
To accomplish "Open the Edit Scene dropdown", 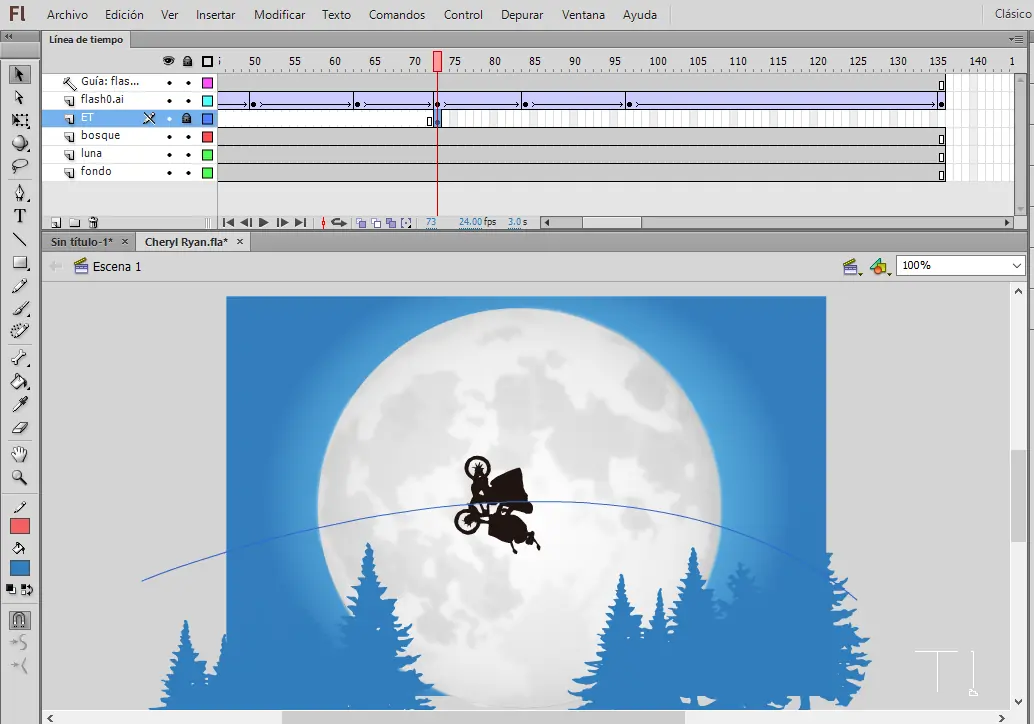I will pos(851,267).
